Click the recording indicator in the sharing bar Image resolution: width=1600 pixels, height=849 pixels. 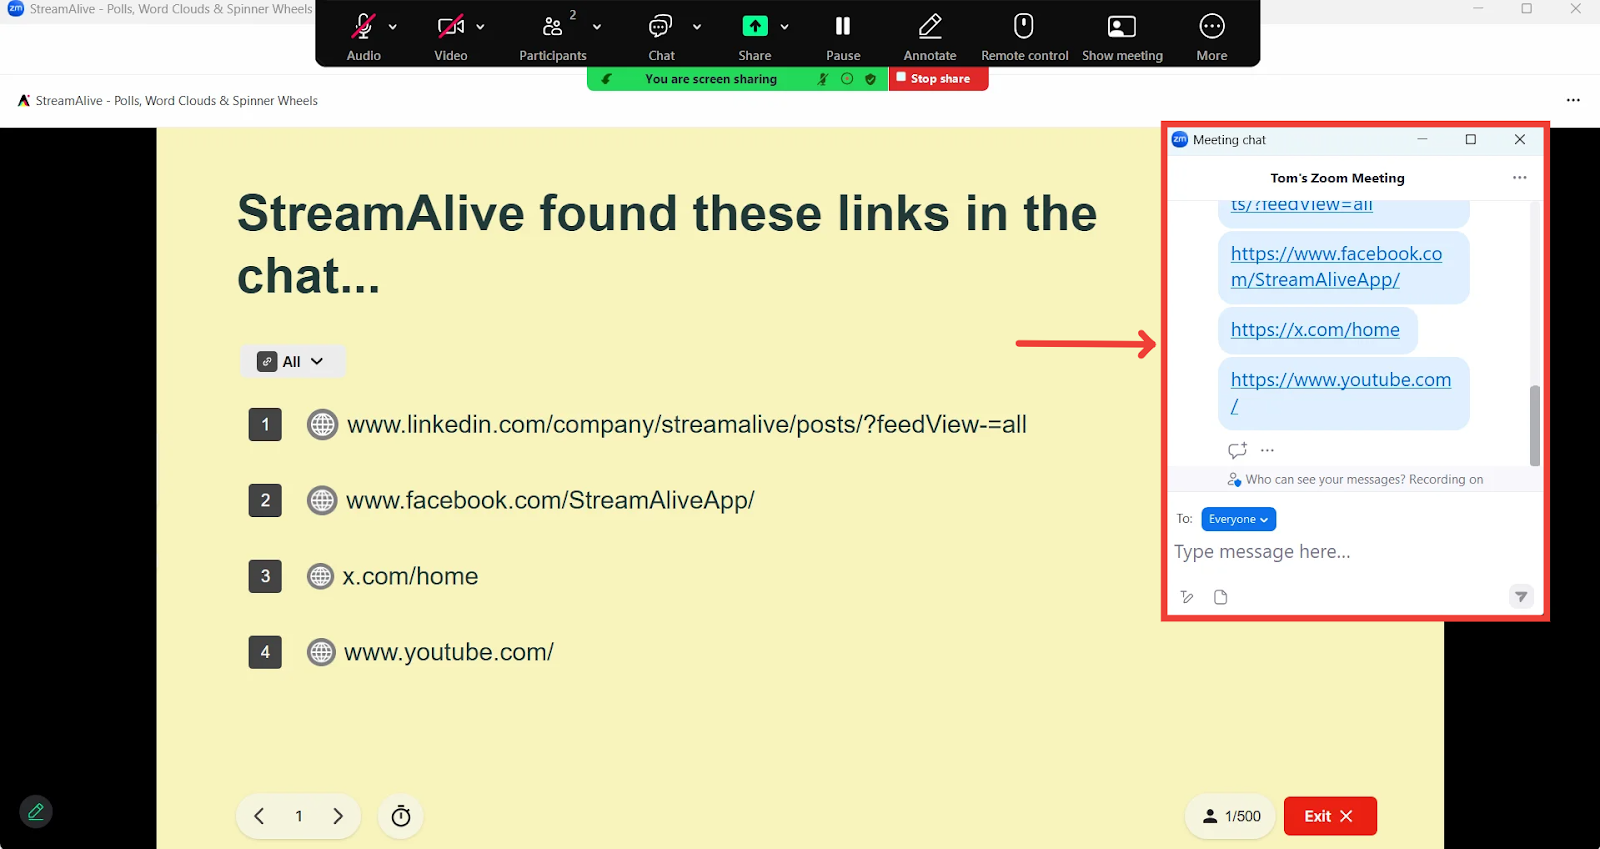(x=847, y=79)
